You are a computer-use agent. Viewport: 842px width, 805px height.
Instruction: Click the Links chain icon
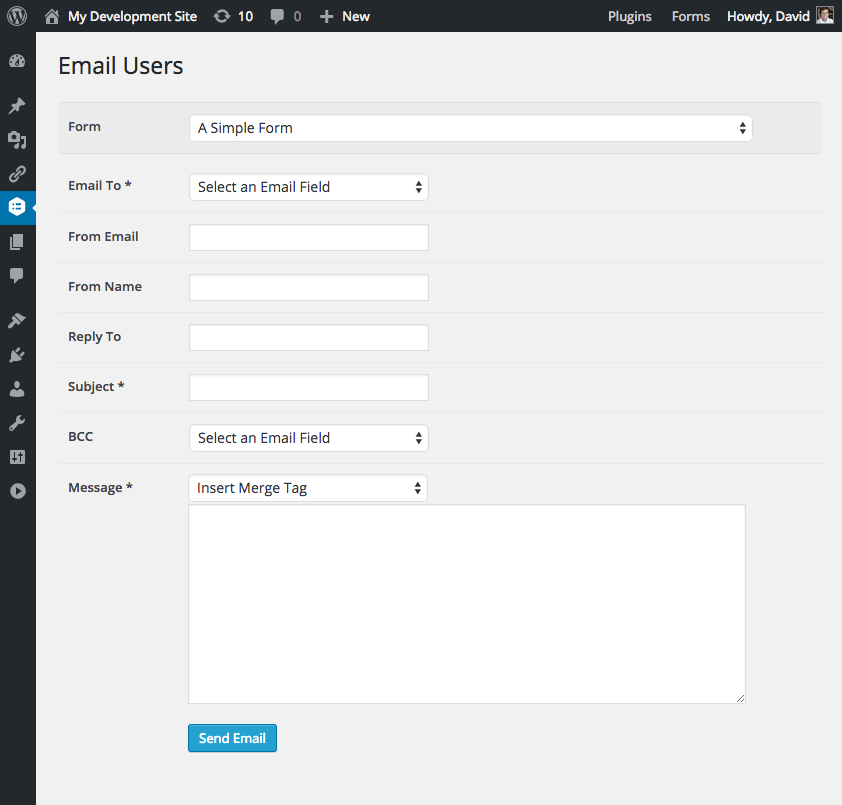click(x=17, y=174)
